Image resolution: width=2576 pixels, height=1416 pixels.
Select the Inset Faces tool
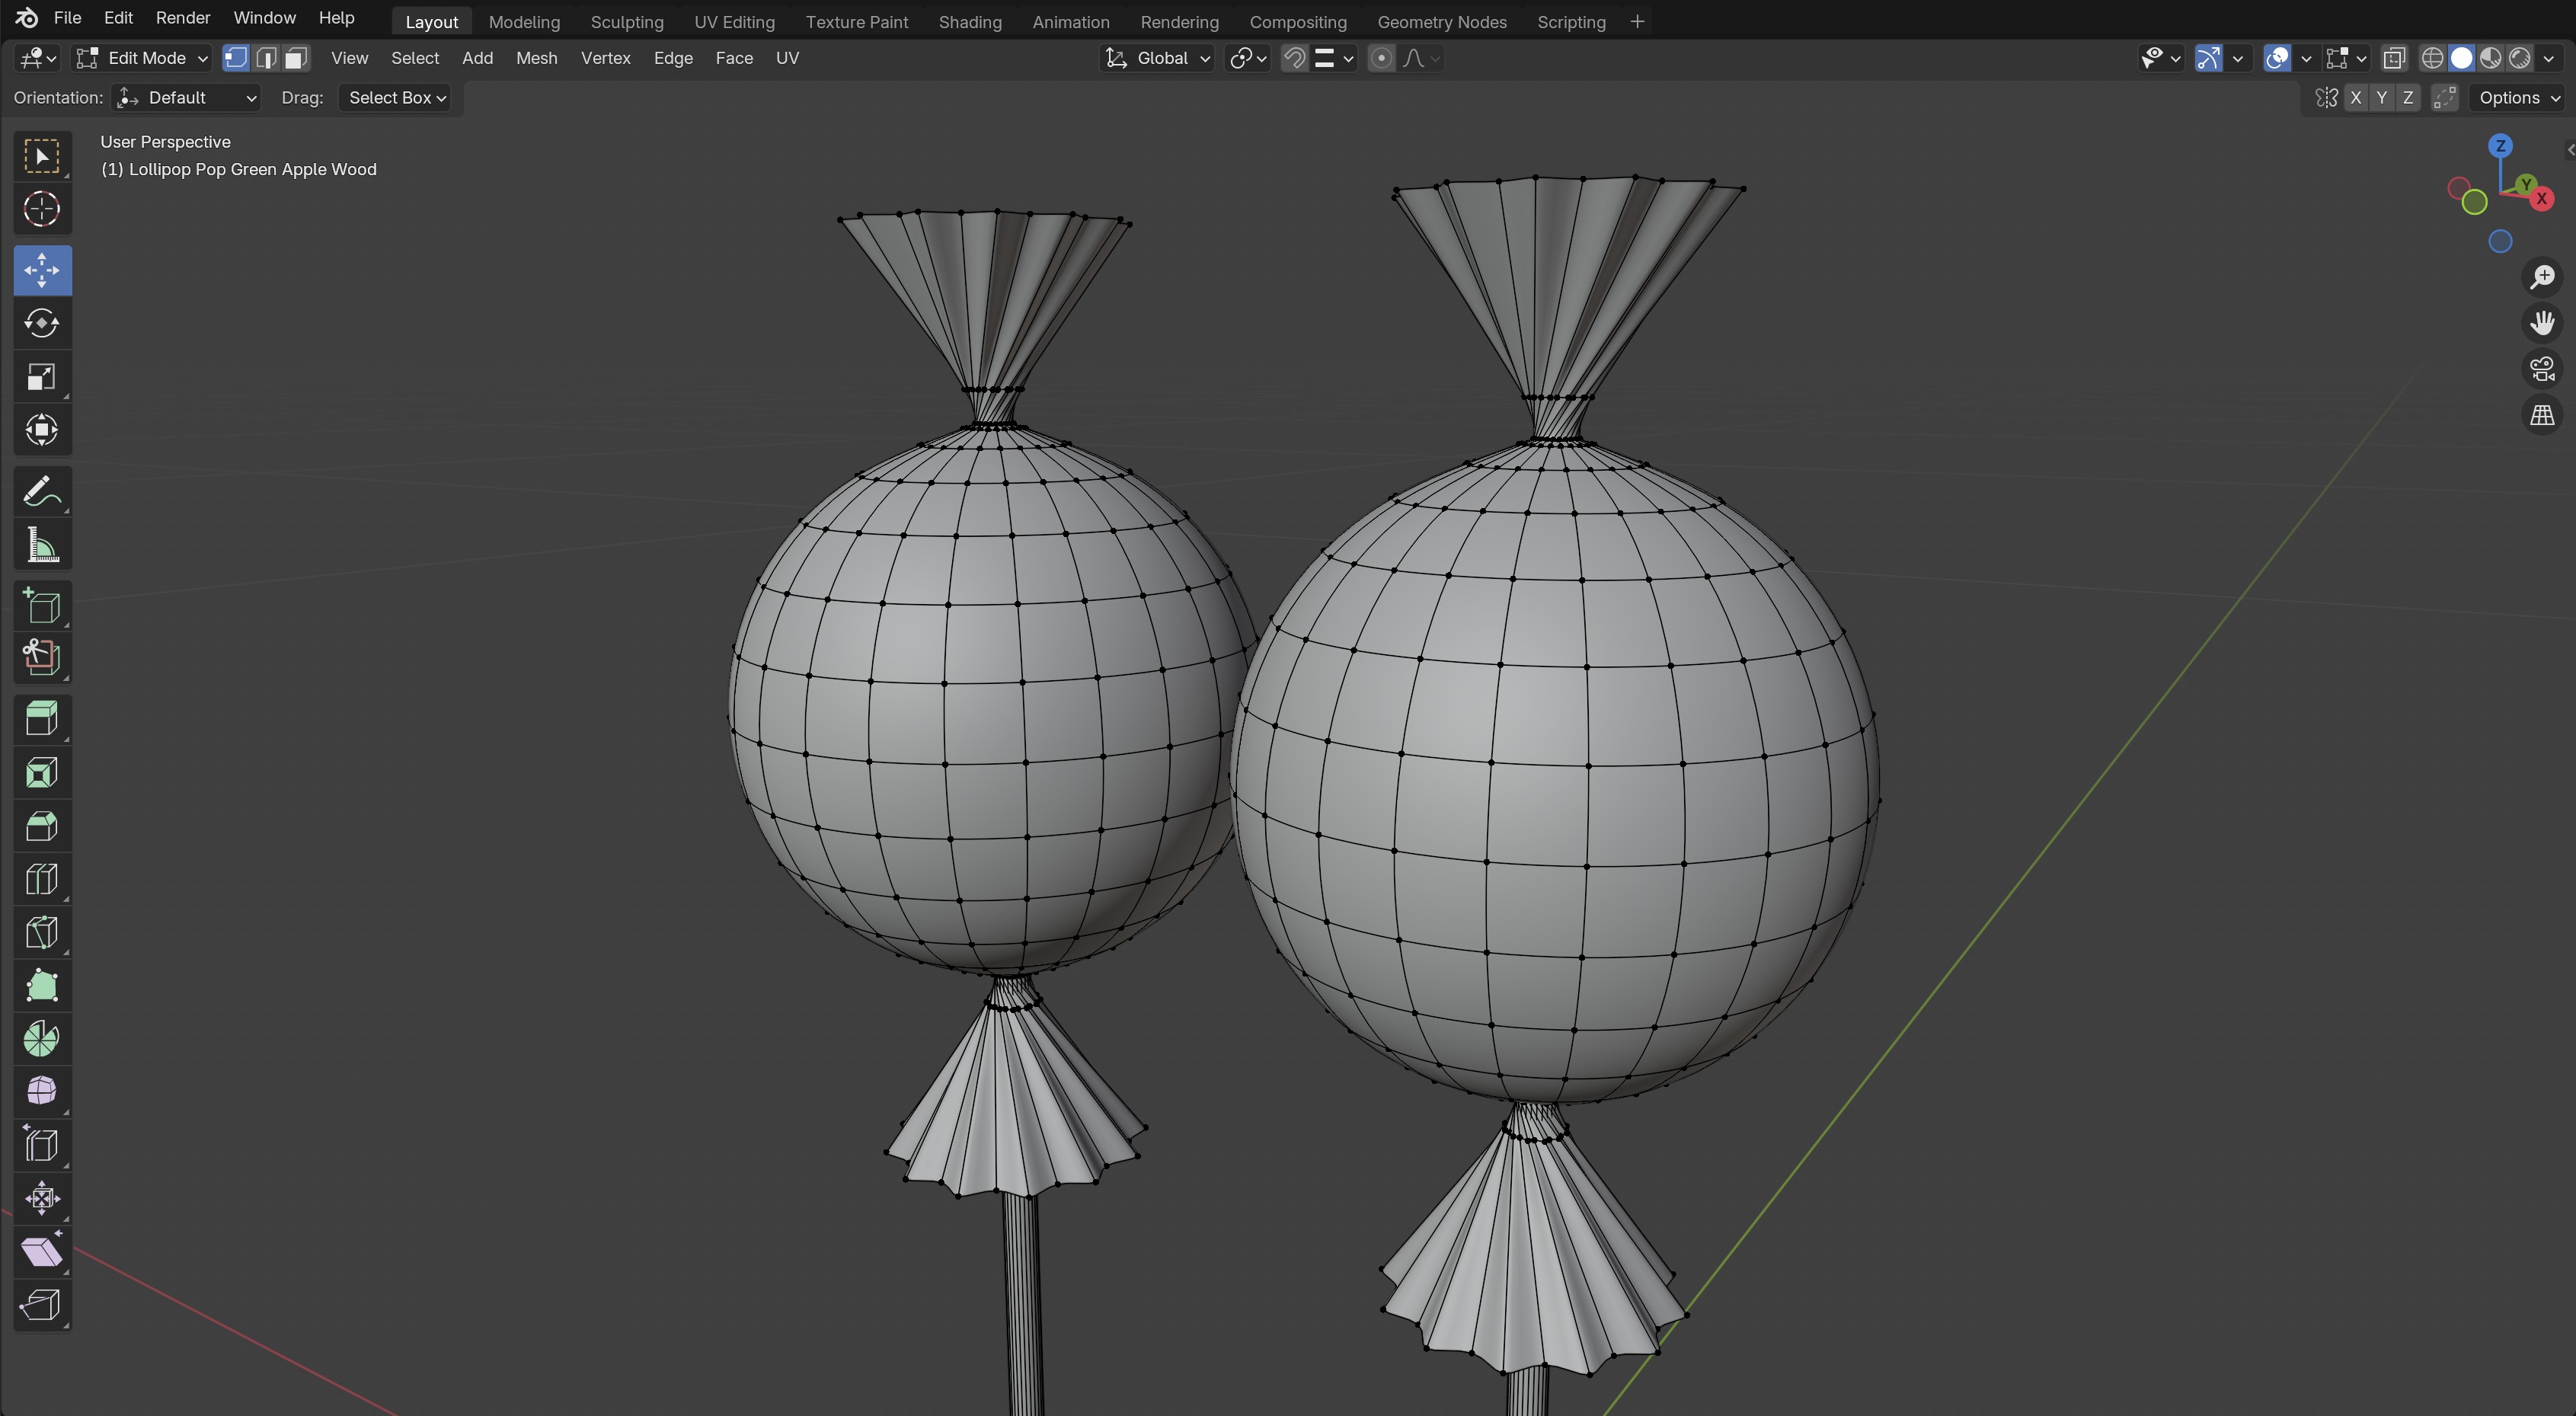click(42, 773)
